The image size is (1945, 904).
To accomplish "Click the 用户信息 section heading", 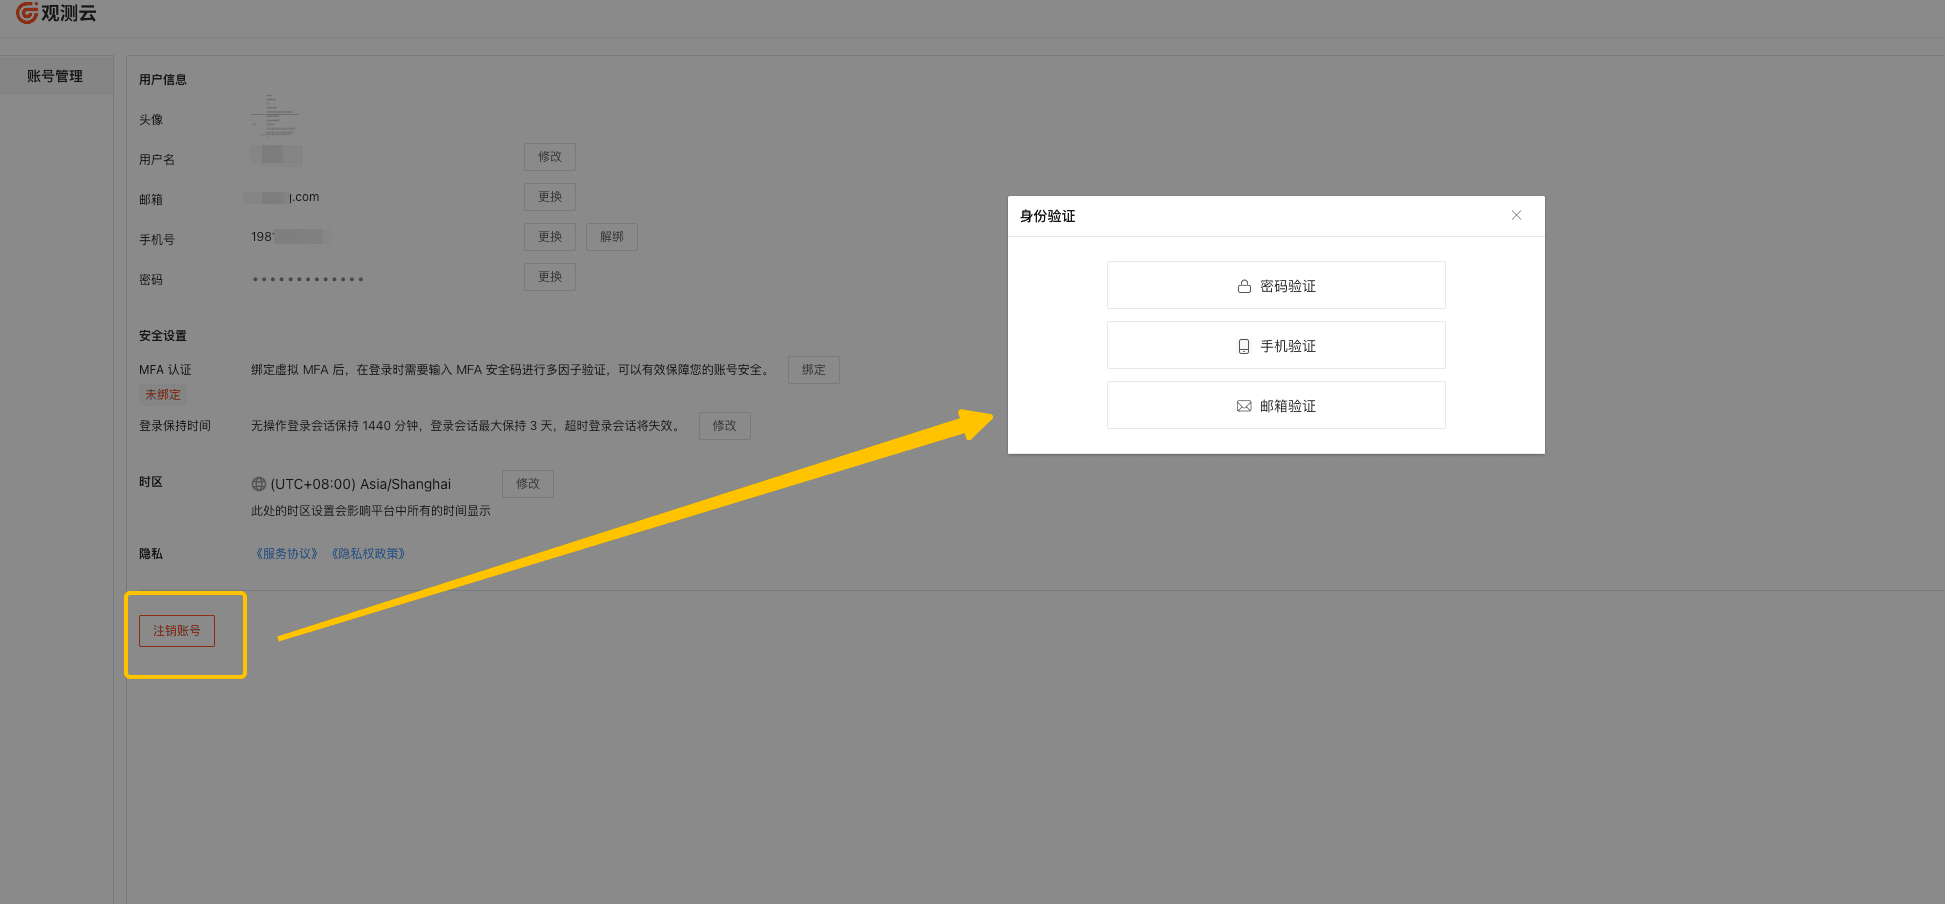I will tap(163, 80).
